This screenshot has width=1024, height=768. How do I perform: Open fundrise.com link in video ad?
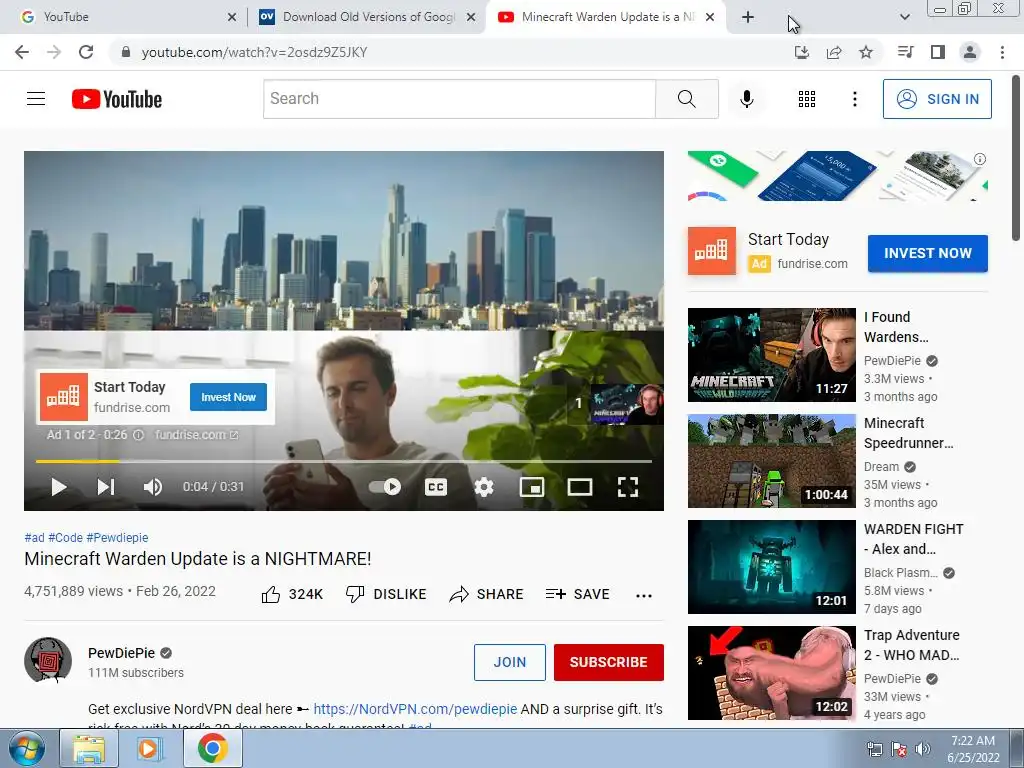click(x=197, y=435)
